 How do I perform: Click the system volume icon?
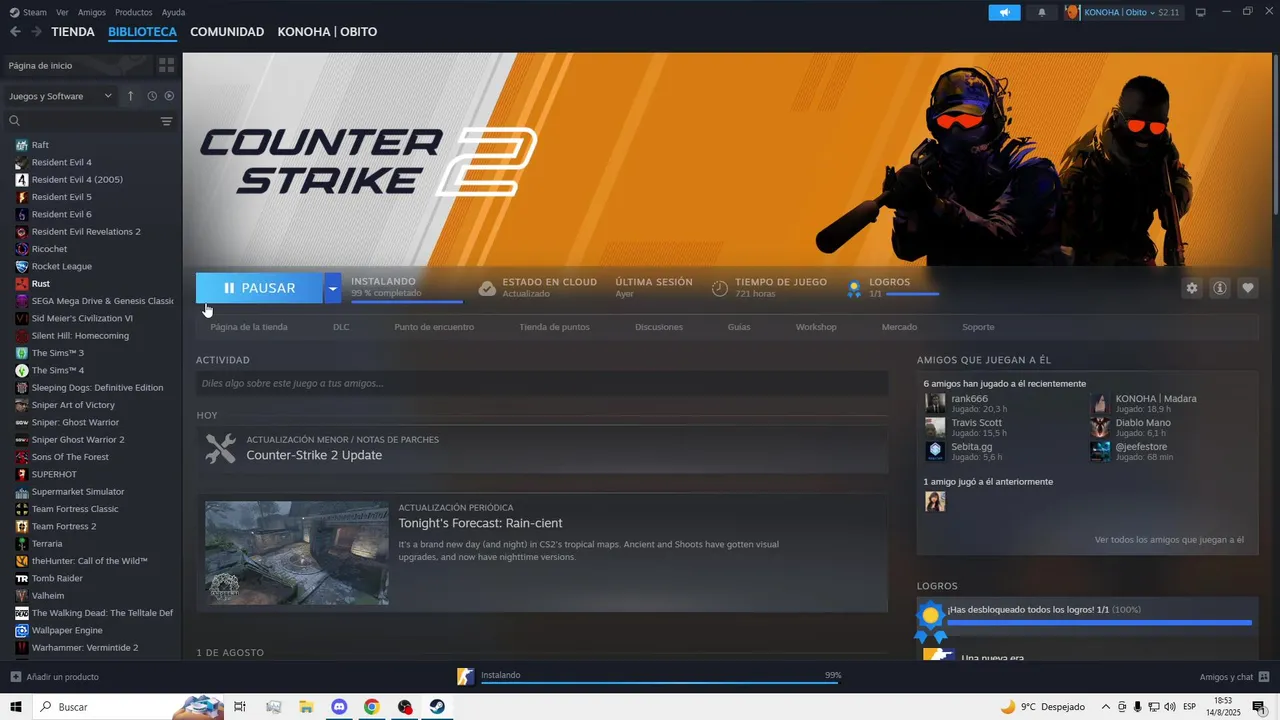(x=1171, y=707)
